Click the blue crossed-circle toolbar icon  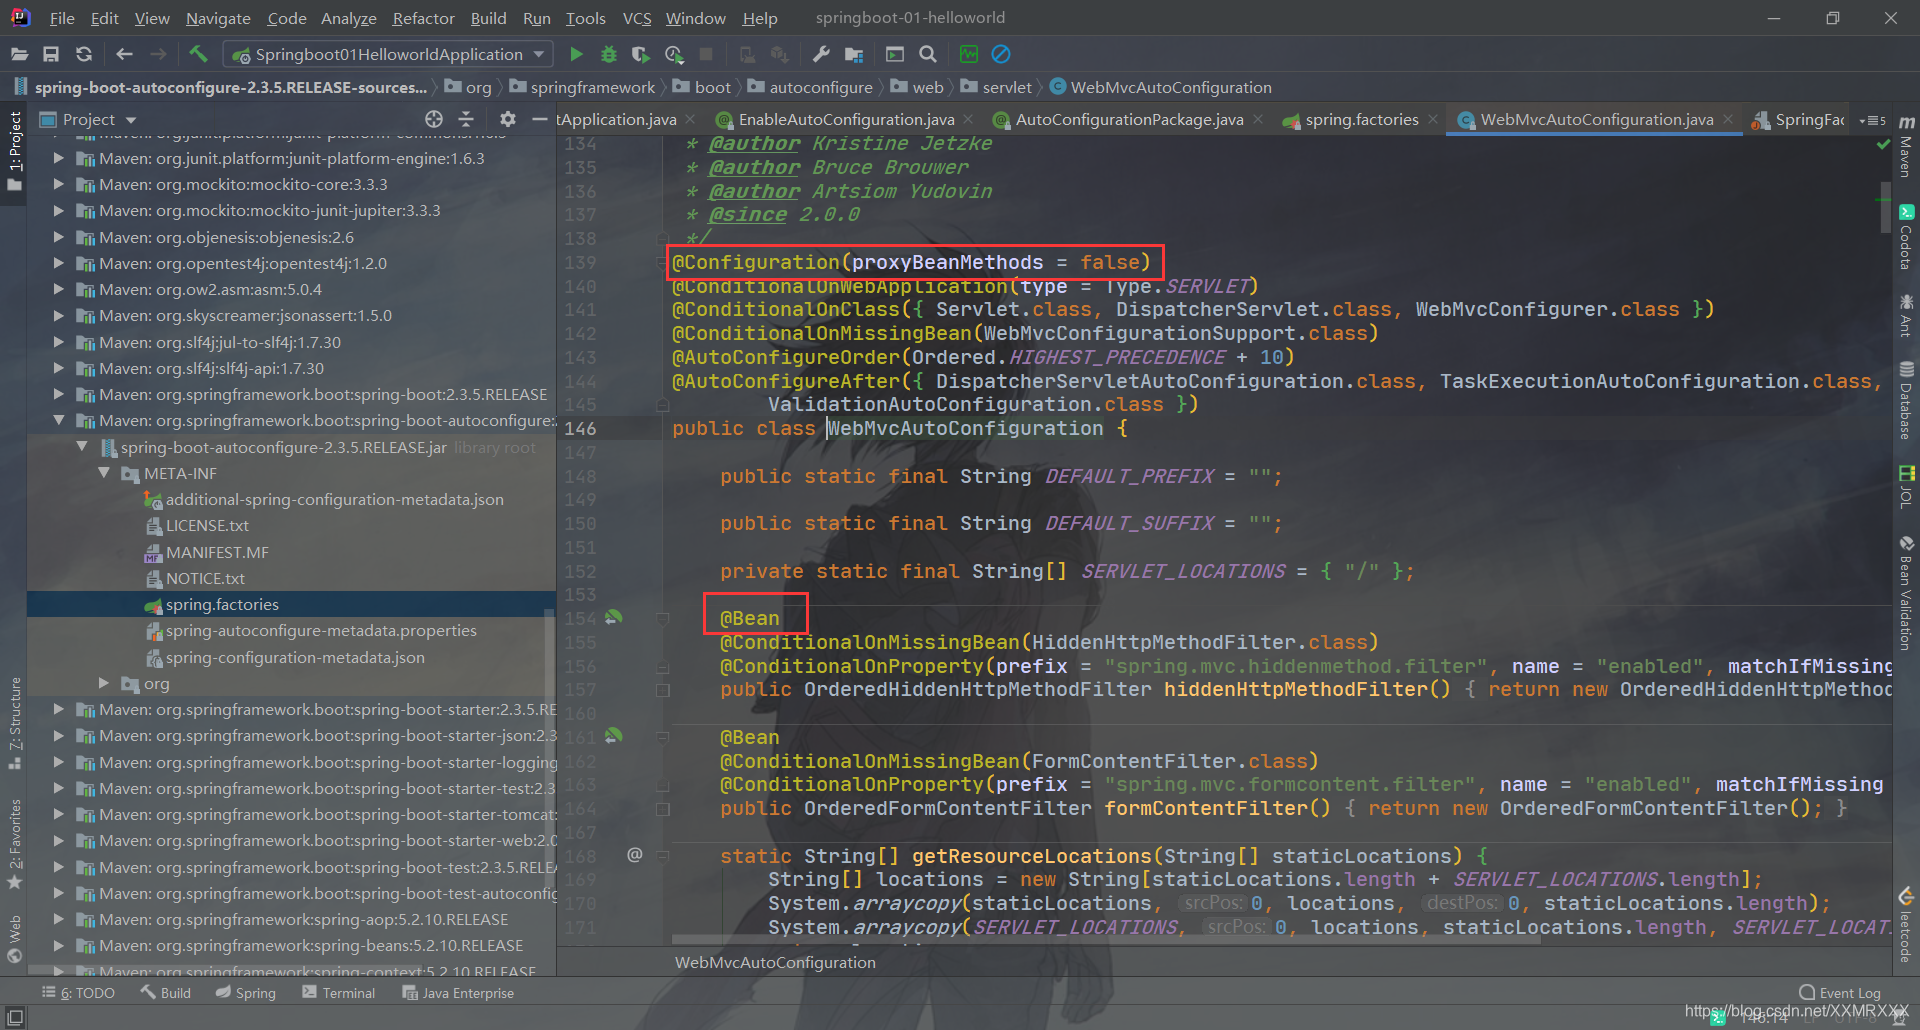coord(1001,54)
